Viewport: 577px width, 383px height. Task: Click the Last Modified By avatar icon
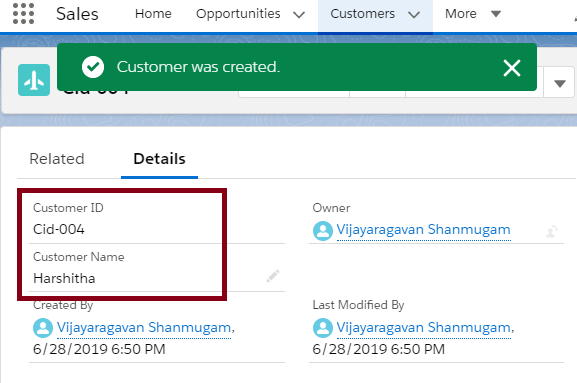click(x=323, y=328)
